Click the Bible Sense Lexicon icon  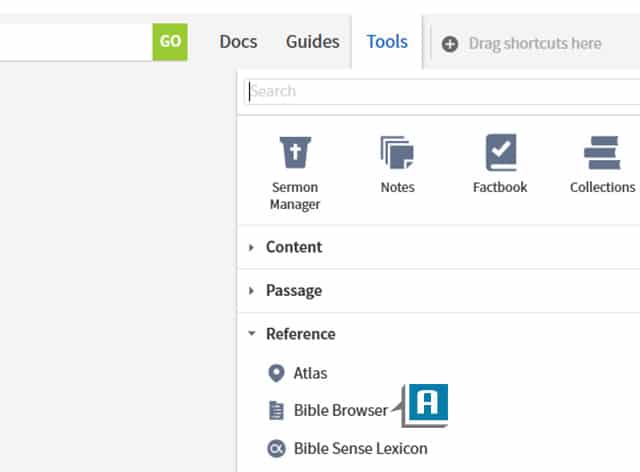click(x=277, y=448)
